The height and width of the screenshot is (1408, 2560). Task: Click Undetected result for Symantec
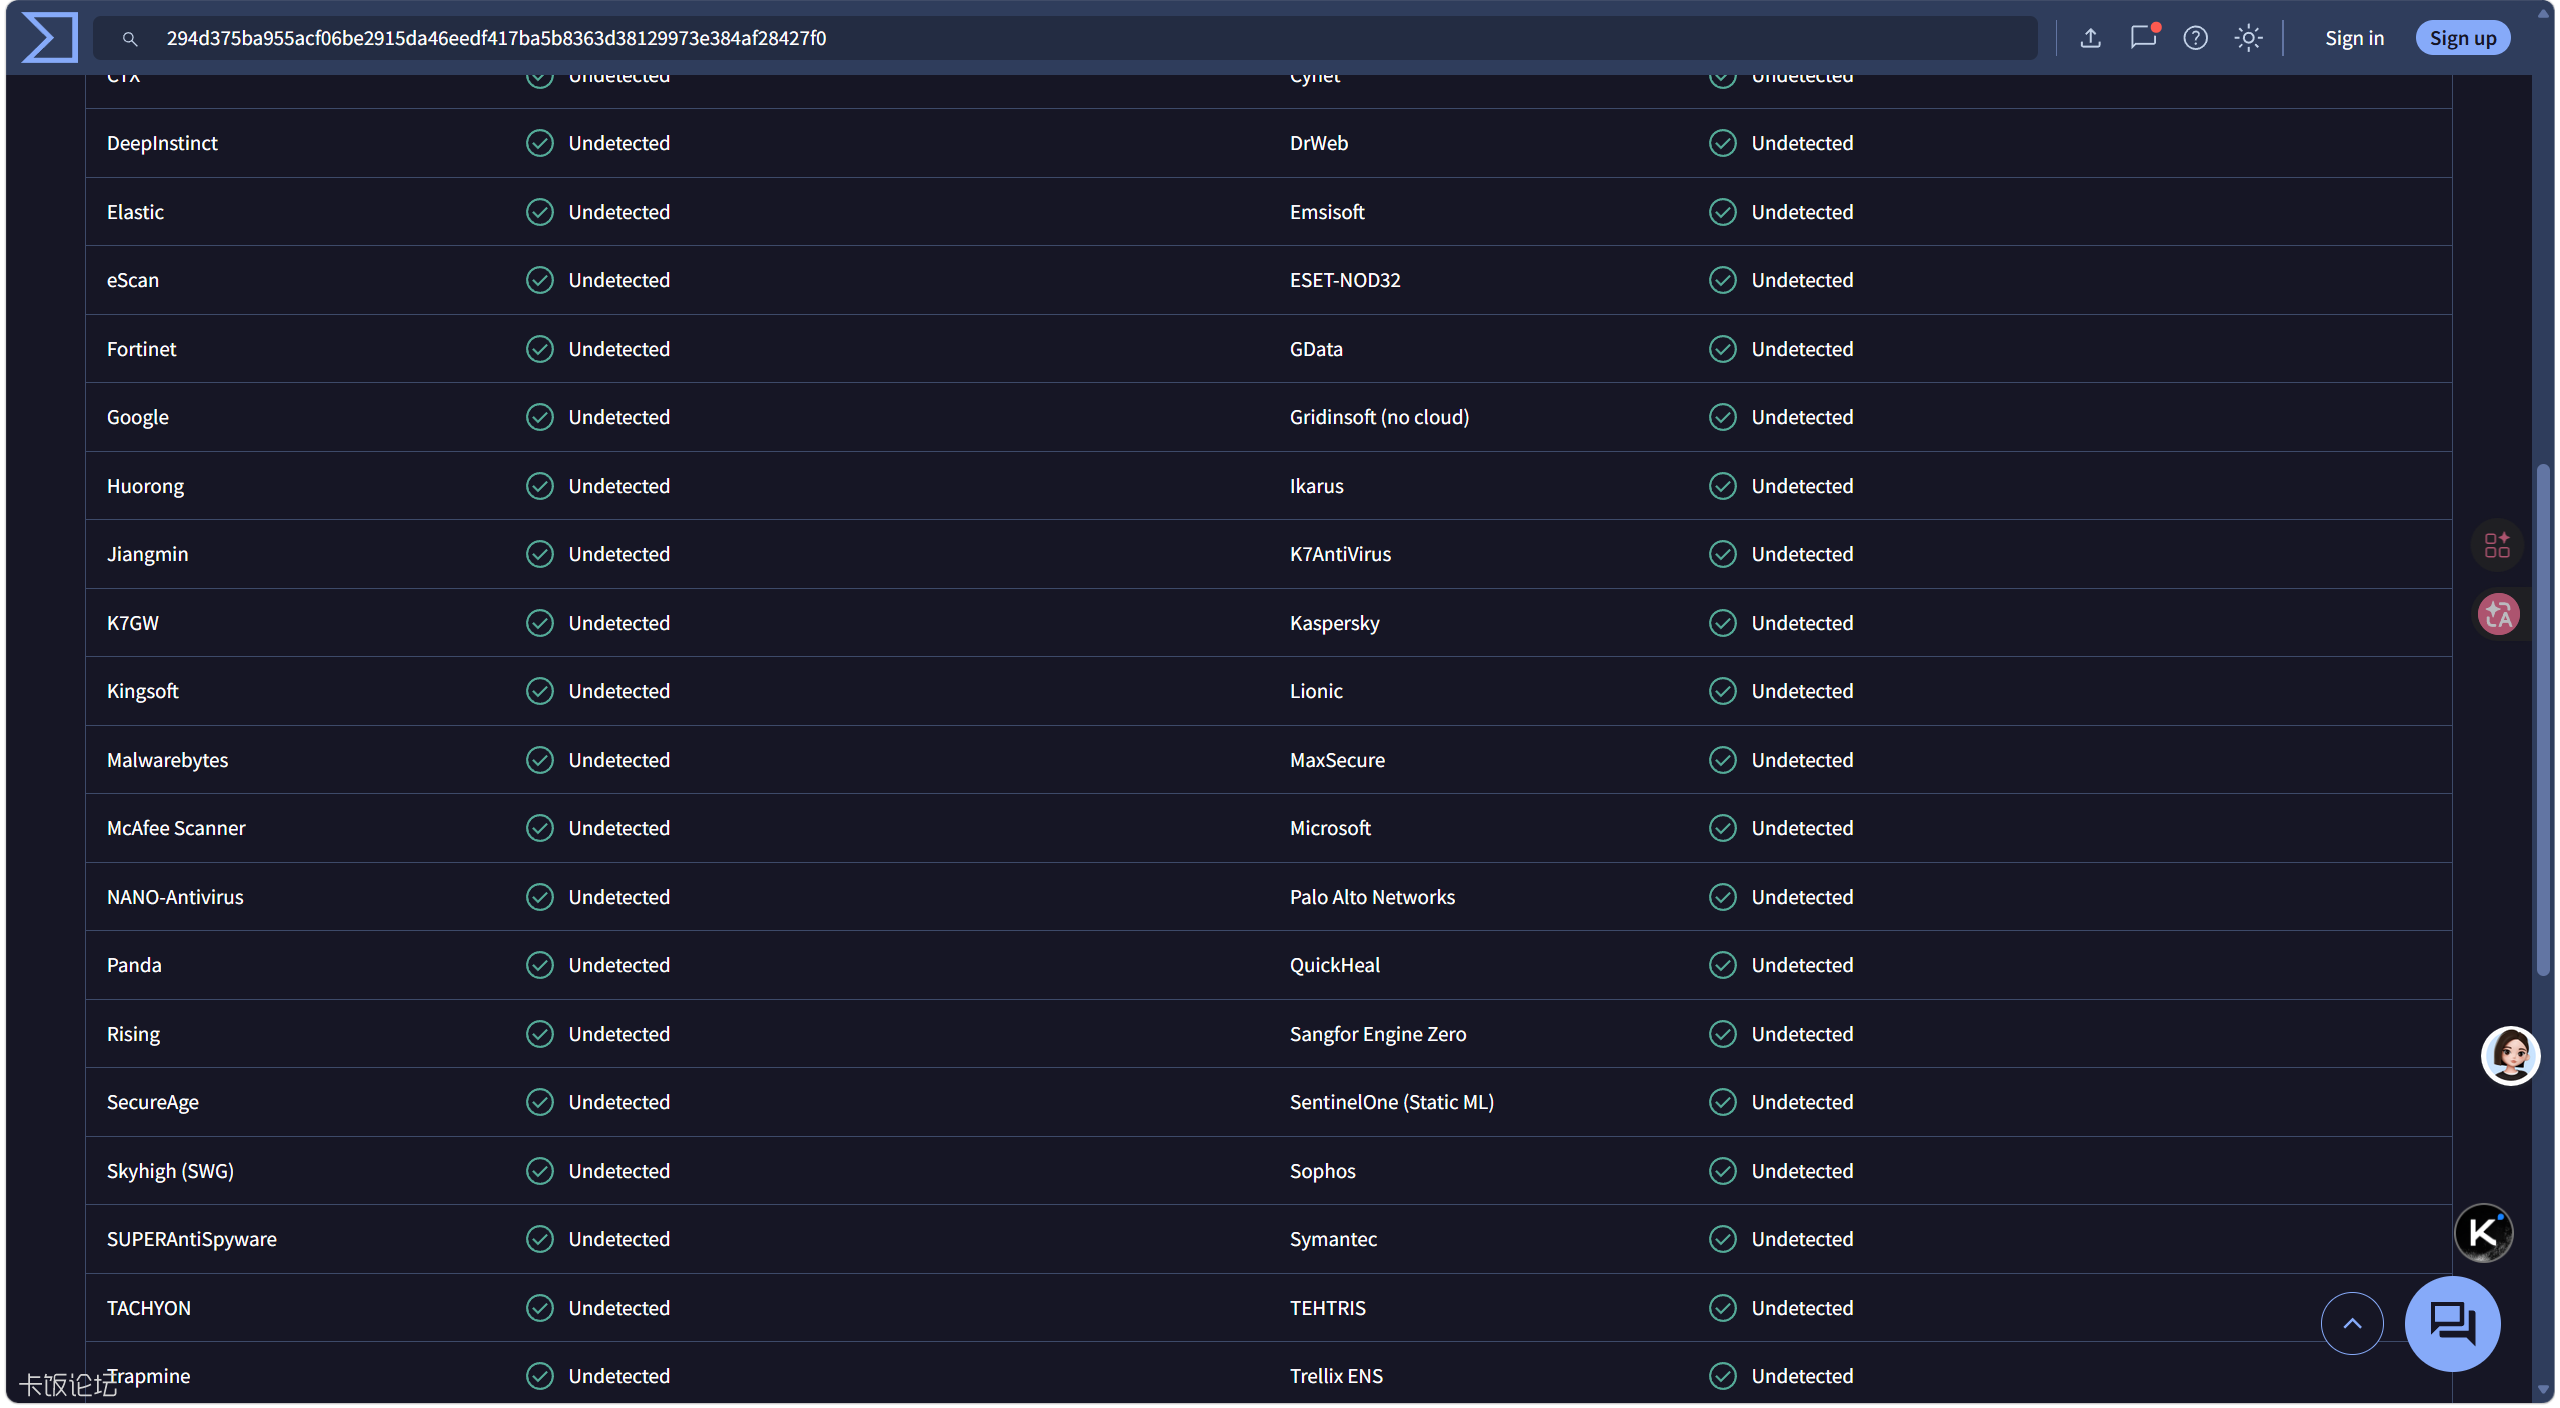(1802, 1239)
